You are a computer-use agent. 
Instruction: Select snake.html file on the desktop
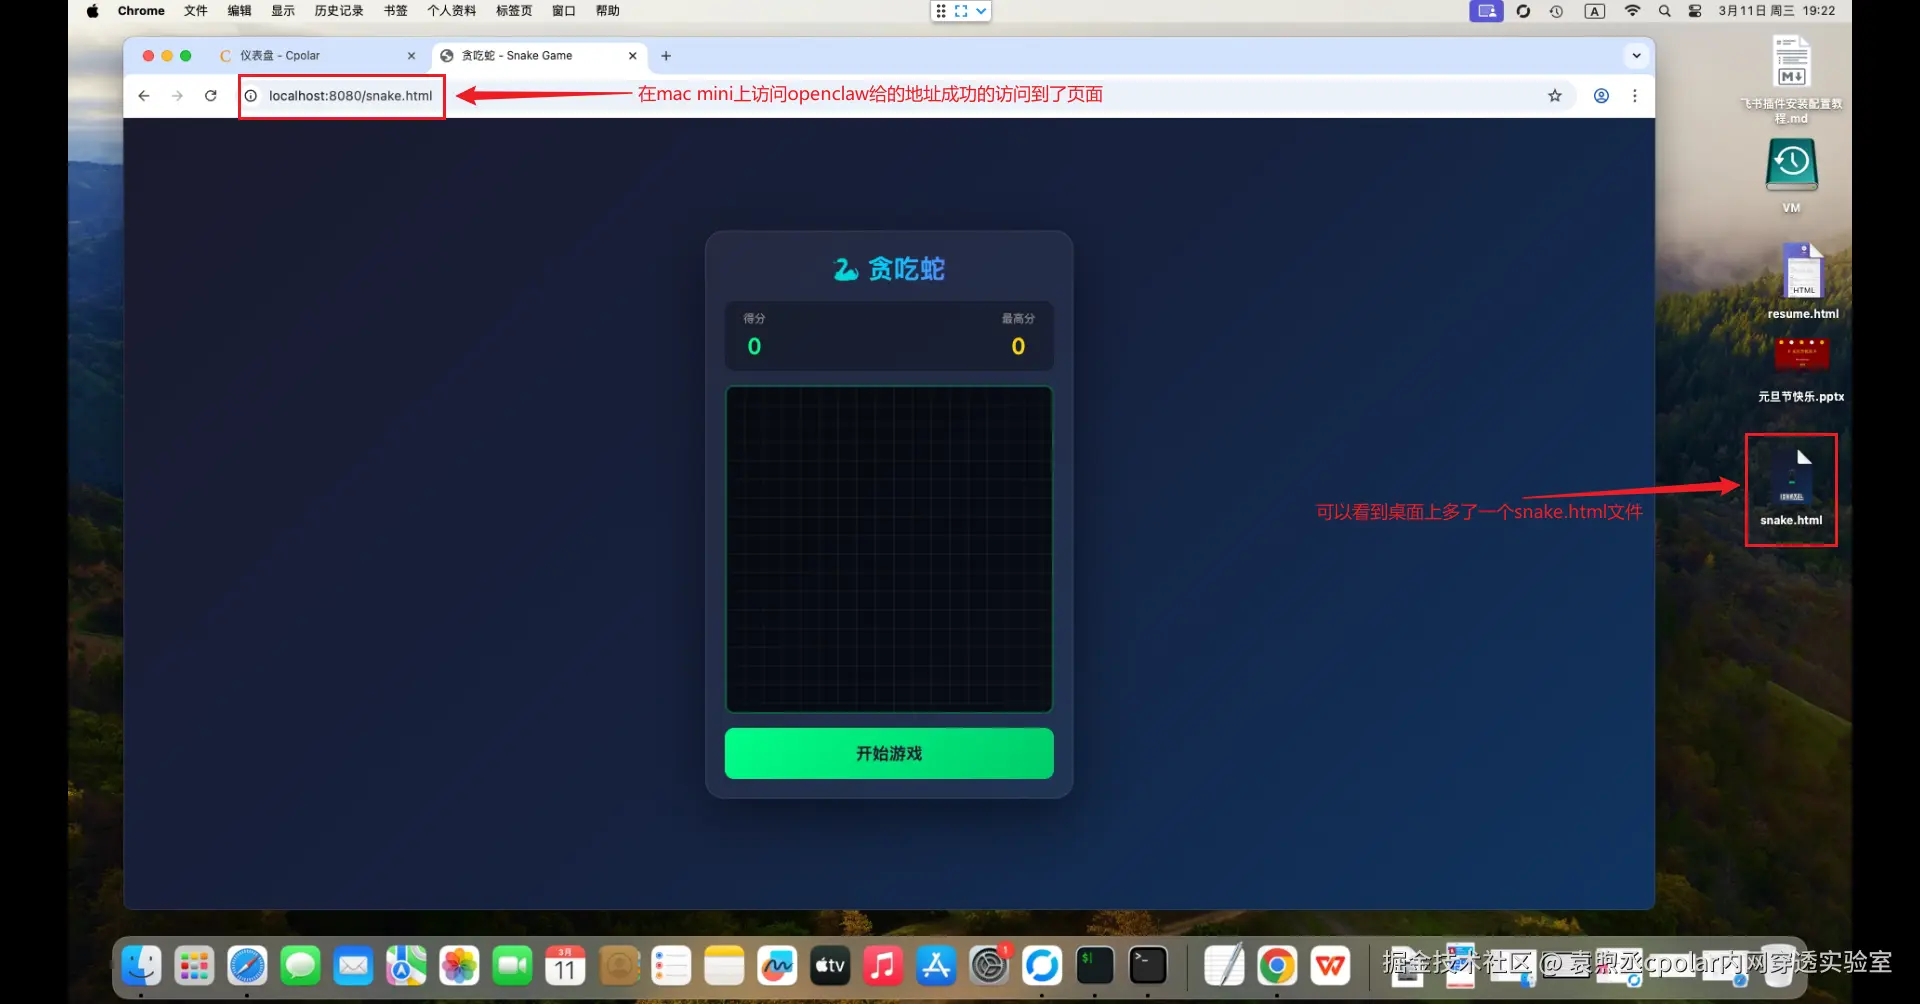coord(1791,487)
